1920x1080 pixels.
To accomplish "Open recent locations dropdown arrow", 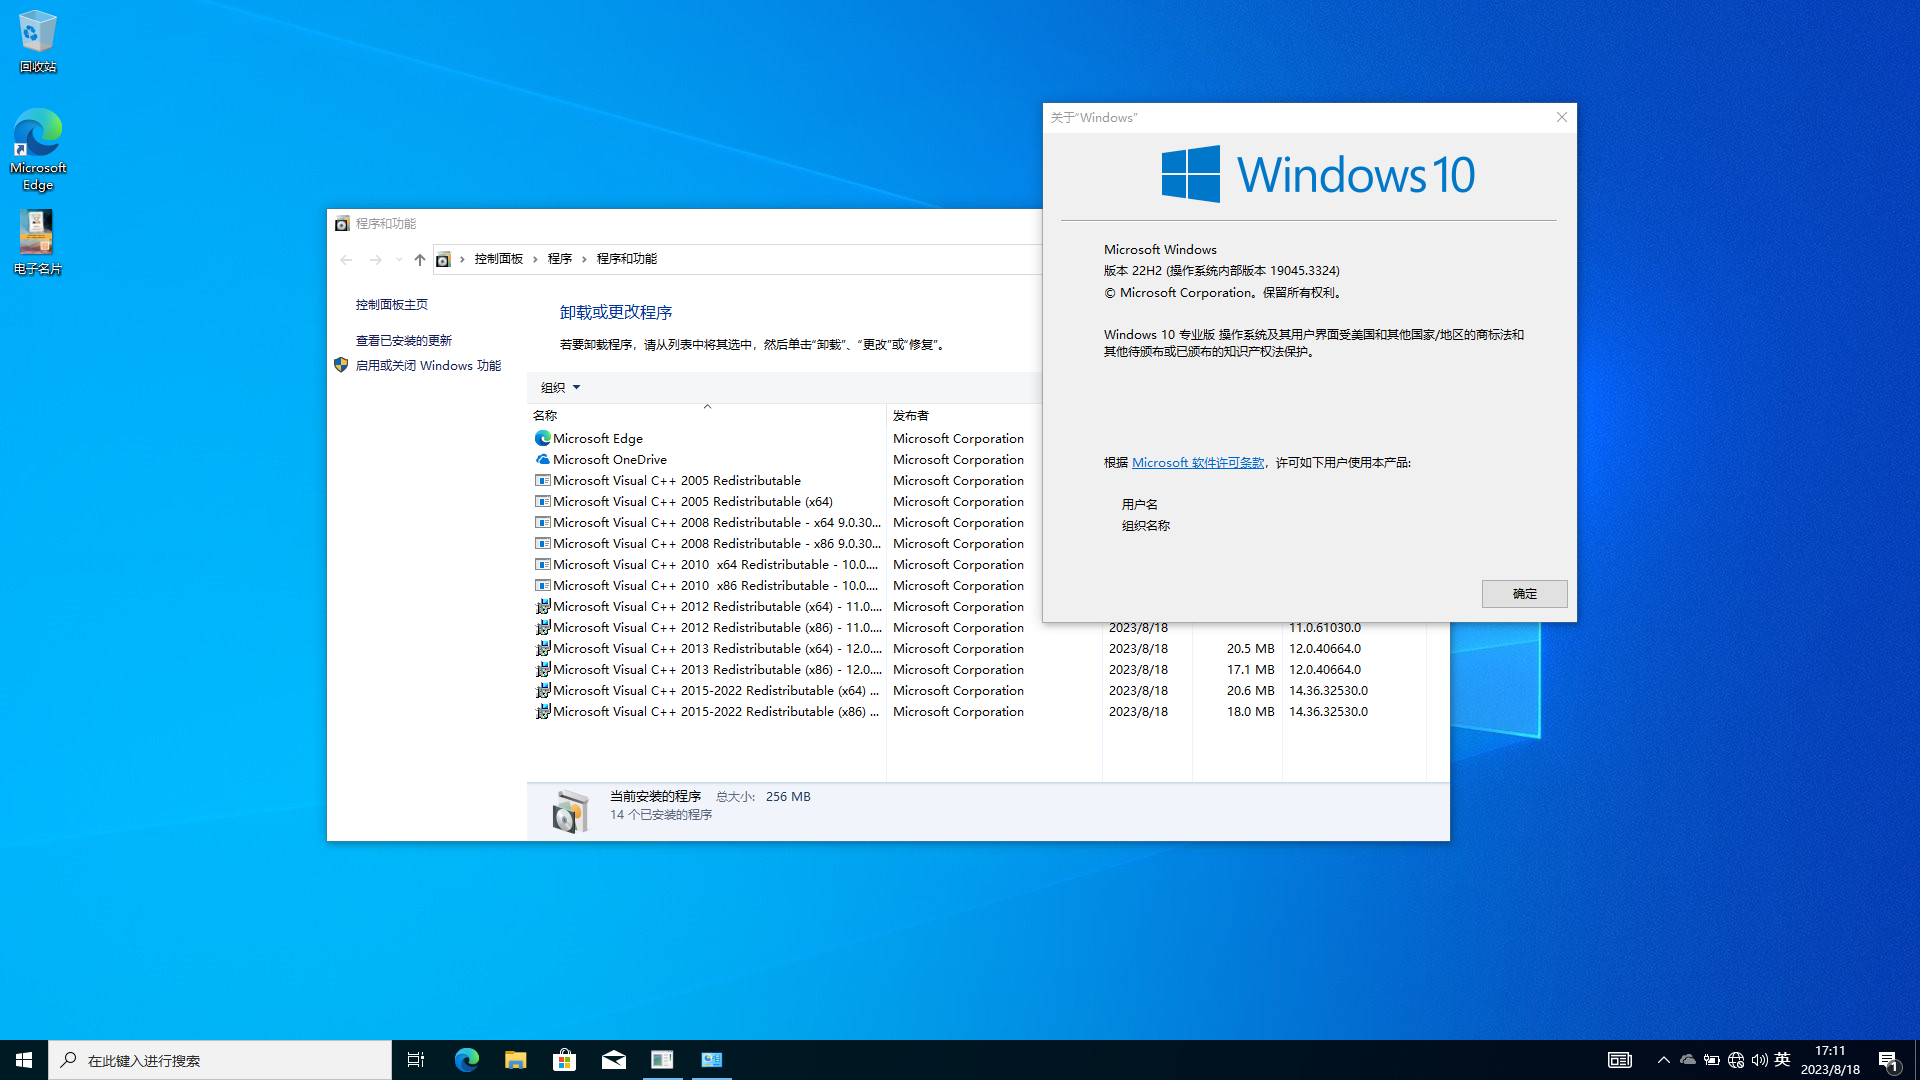I will pos(399,259).
